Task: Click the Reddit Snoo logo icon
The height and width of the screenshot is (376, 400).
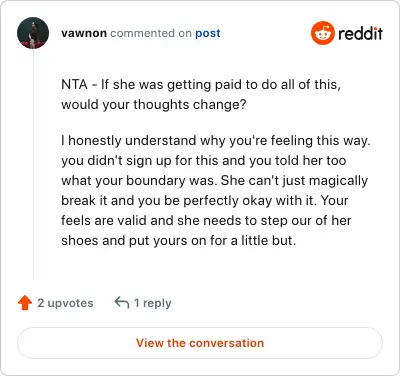Action: pos(323,33)
